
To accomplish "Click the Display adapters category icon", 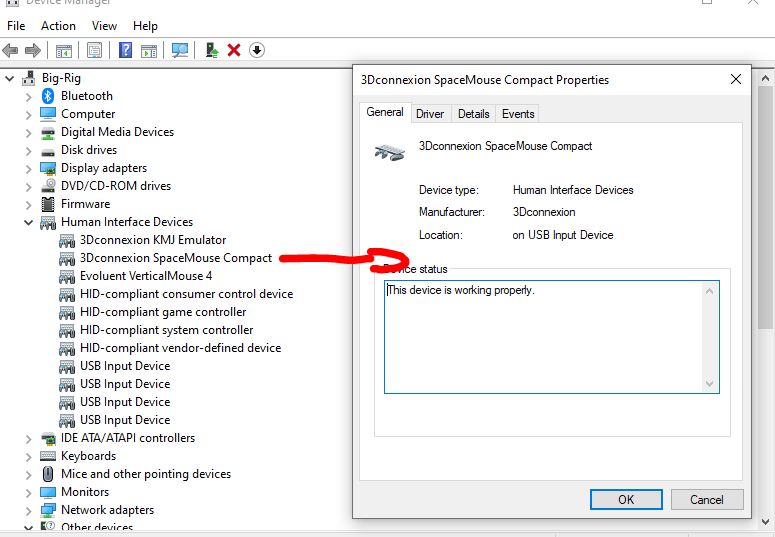I will point(48,168).
